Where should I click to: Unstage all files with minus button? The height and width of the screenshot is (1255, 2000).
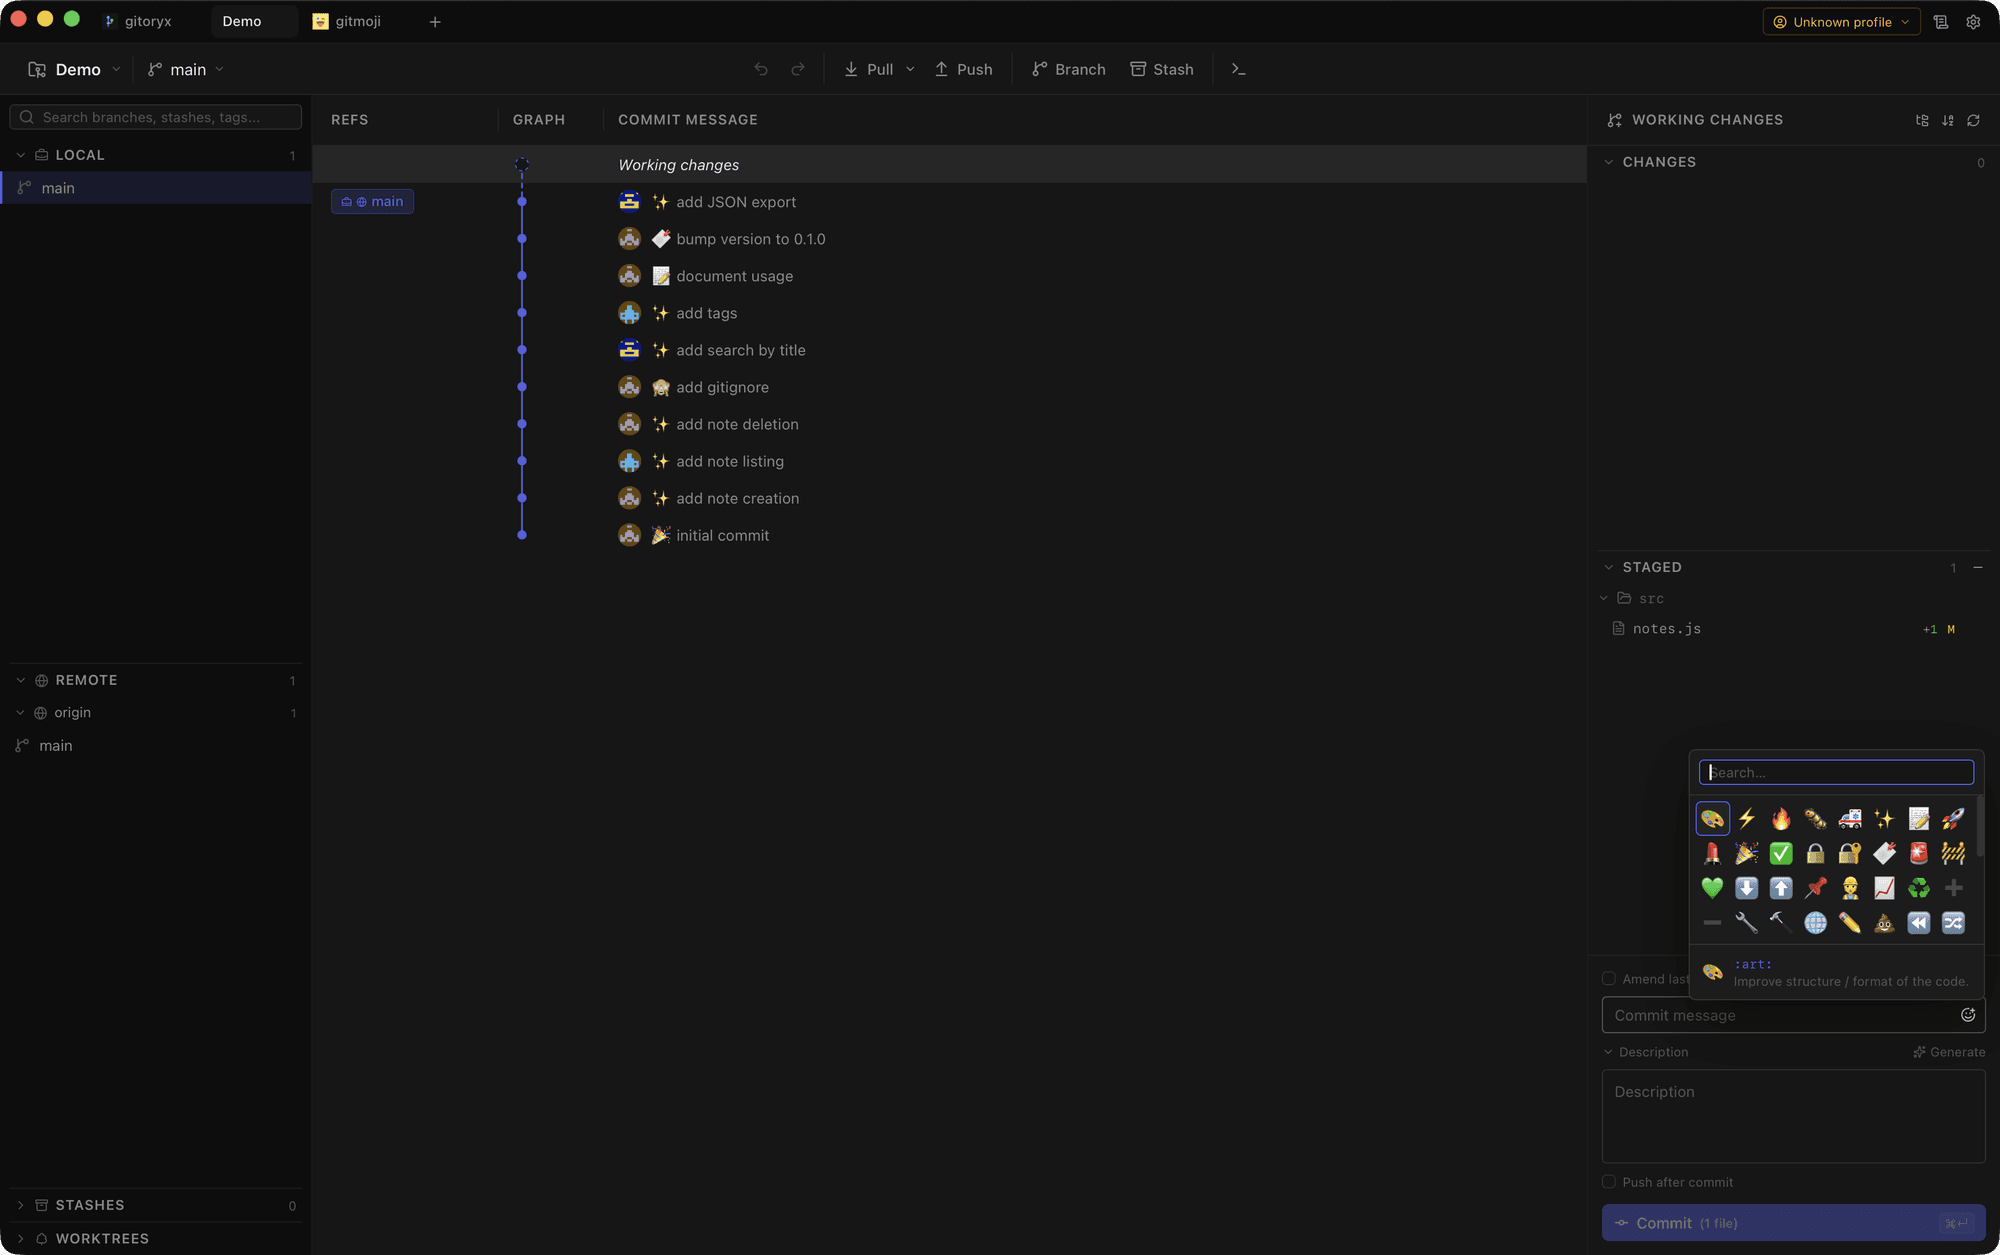pos(1978,567)
